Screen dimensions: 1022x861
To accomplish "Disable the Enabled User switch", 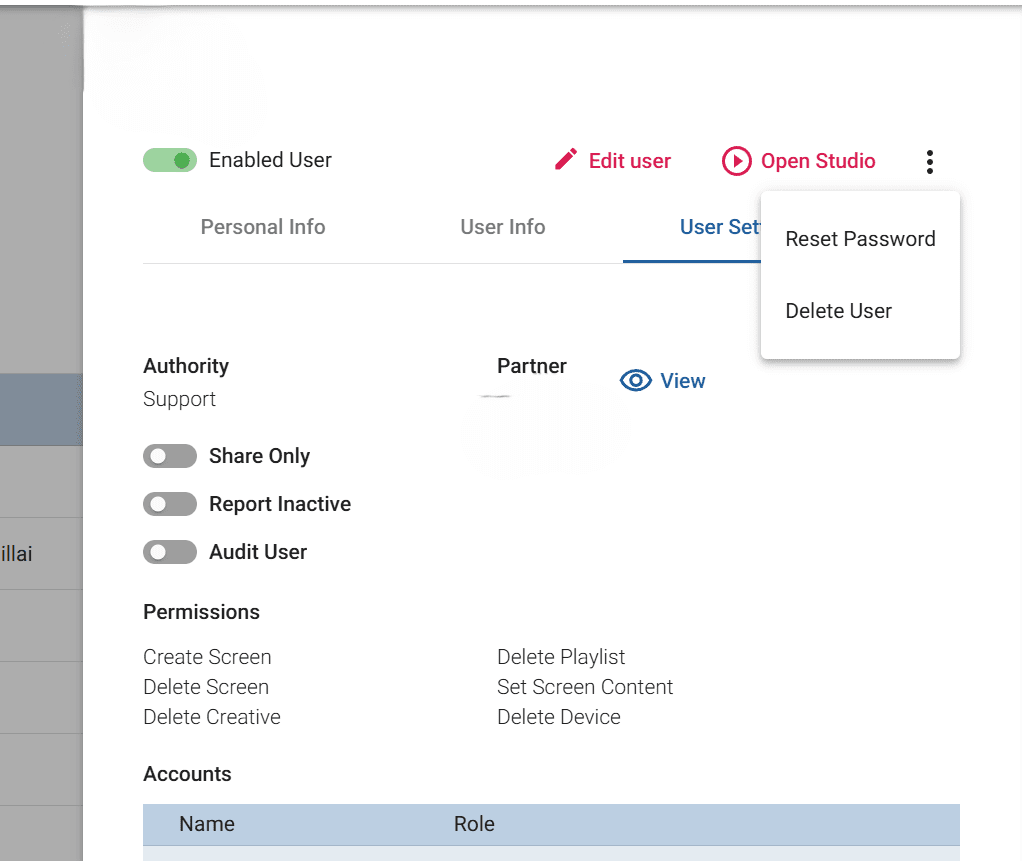I will 170,160.
